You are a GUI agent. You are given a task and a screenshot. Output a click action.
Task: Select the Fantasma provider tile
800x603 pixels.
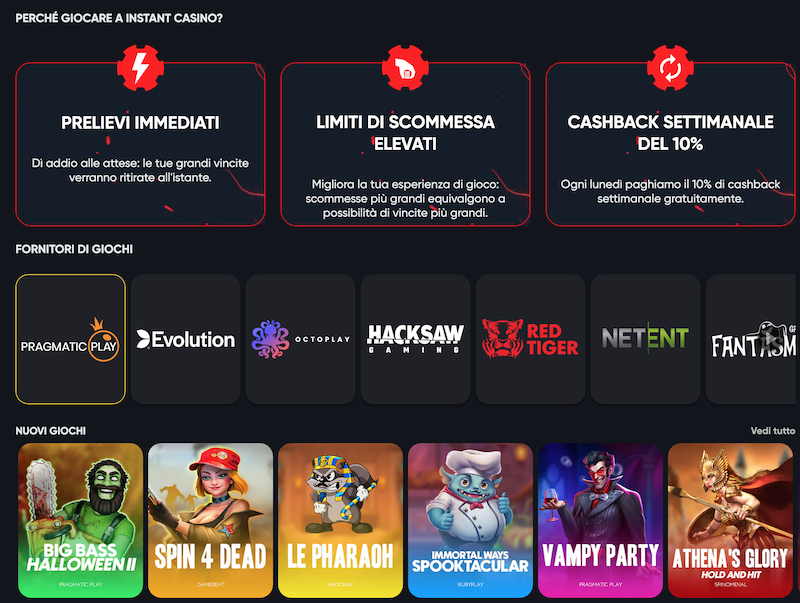point(753,339)
